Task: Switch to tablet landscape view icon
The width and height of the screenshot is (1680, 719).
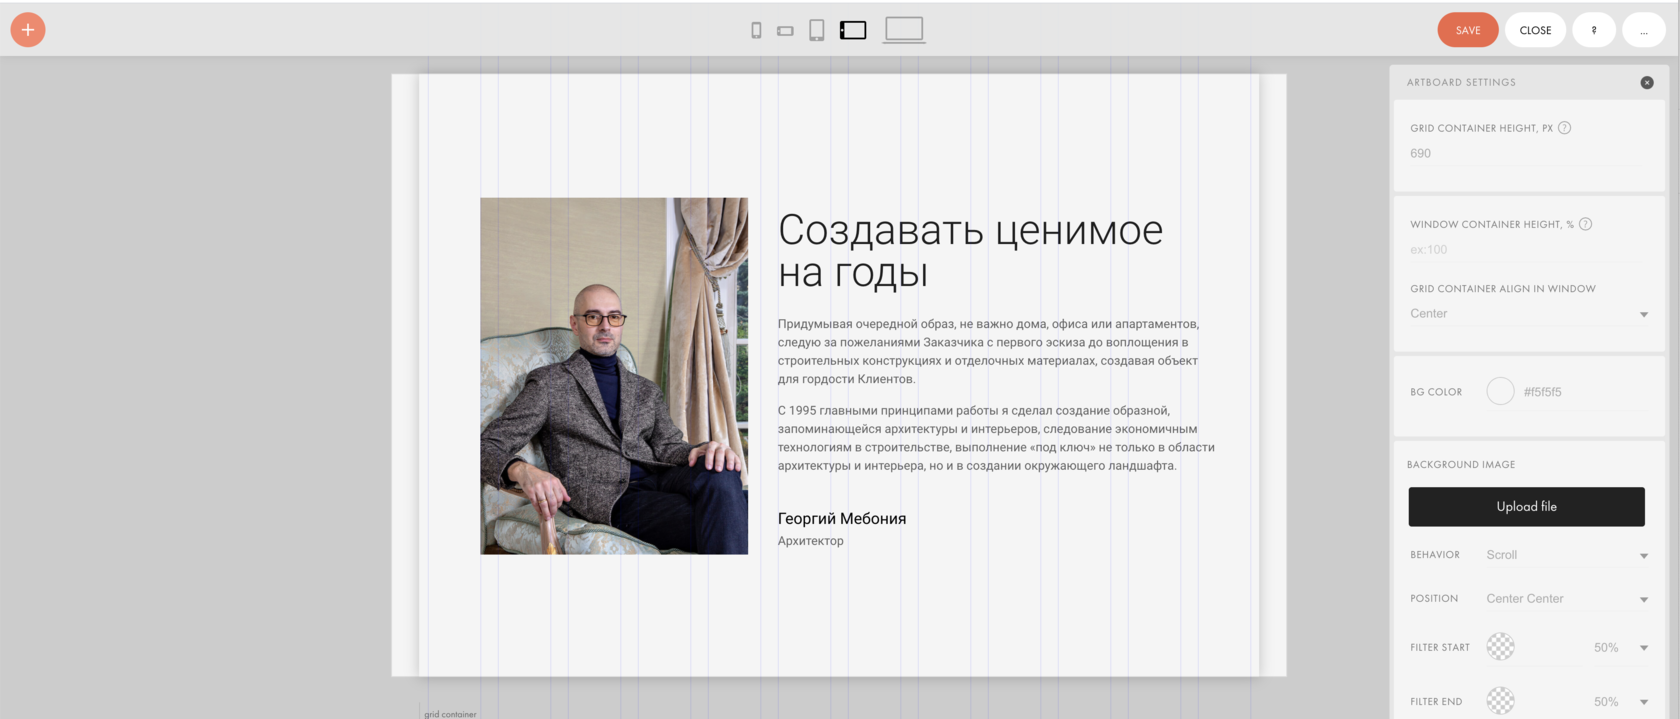Action: point(853,30)
